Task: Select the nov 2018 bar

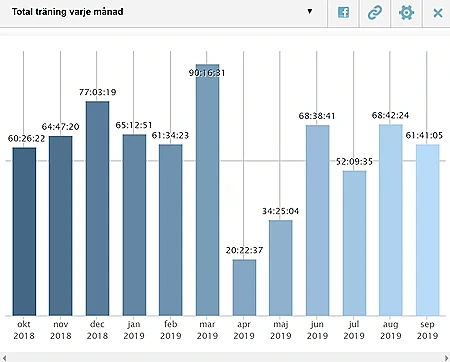Action: [61, 226]
